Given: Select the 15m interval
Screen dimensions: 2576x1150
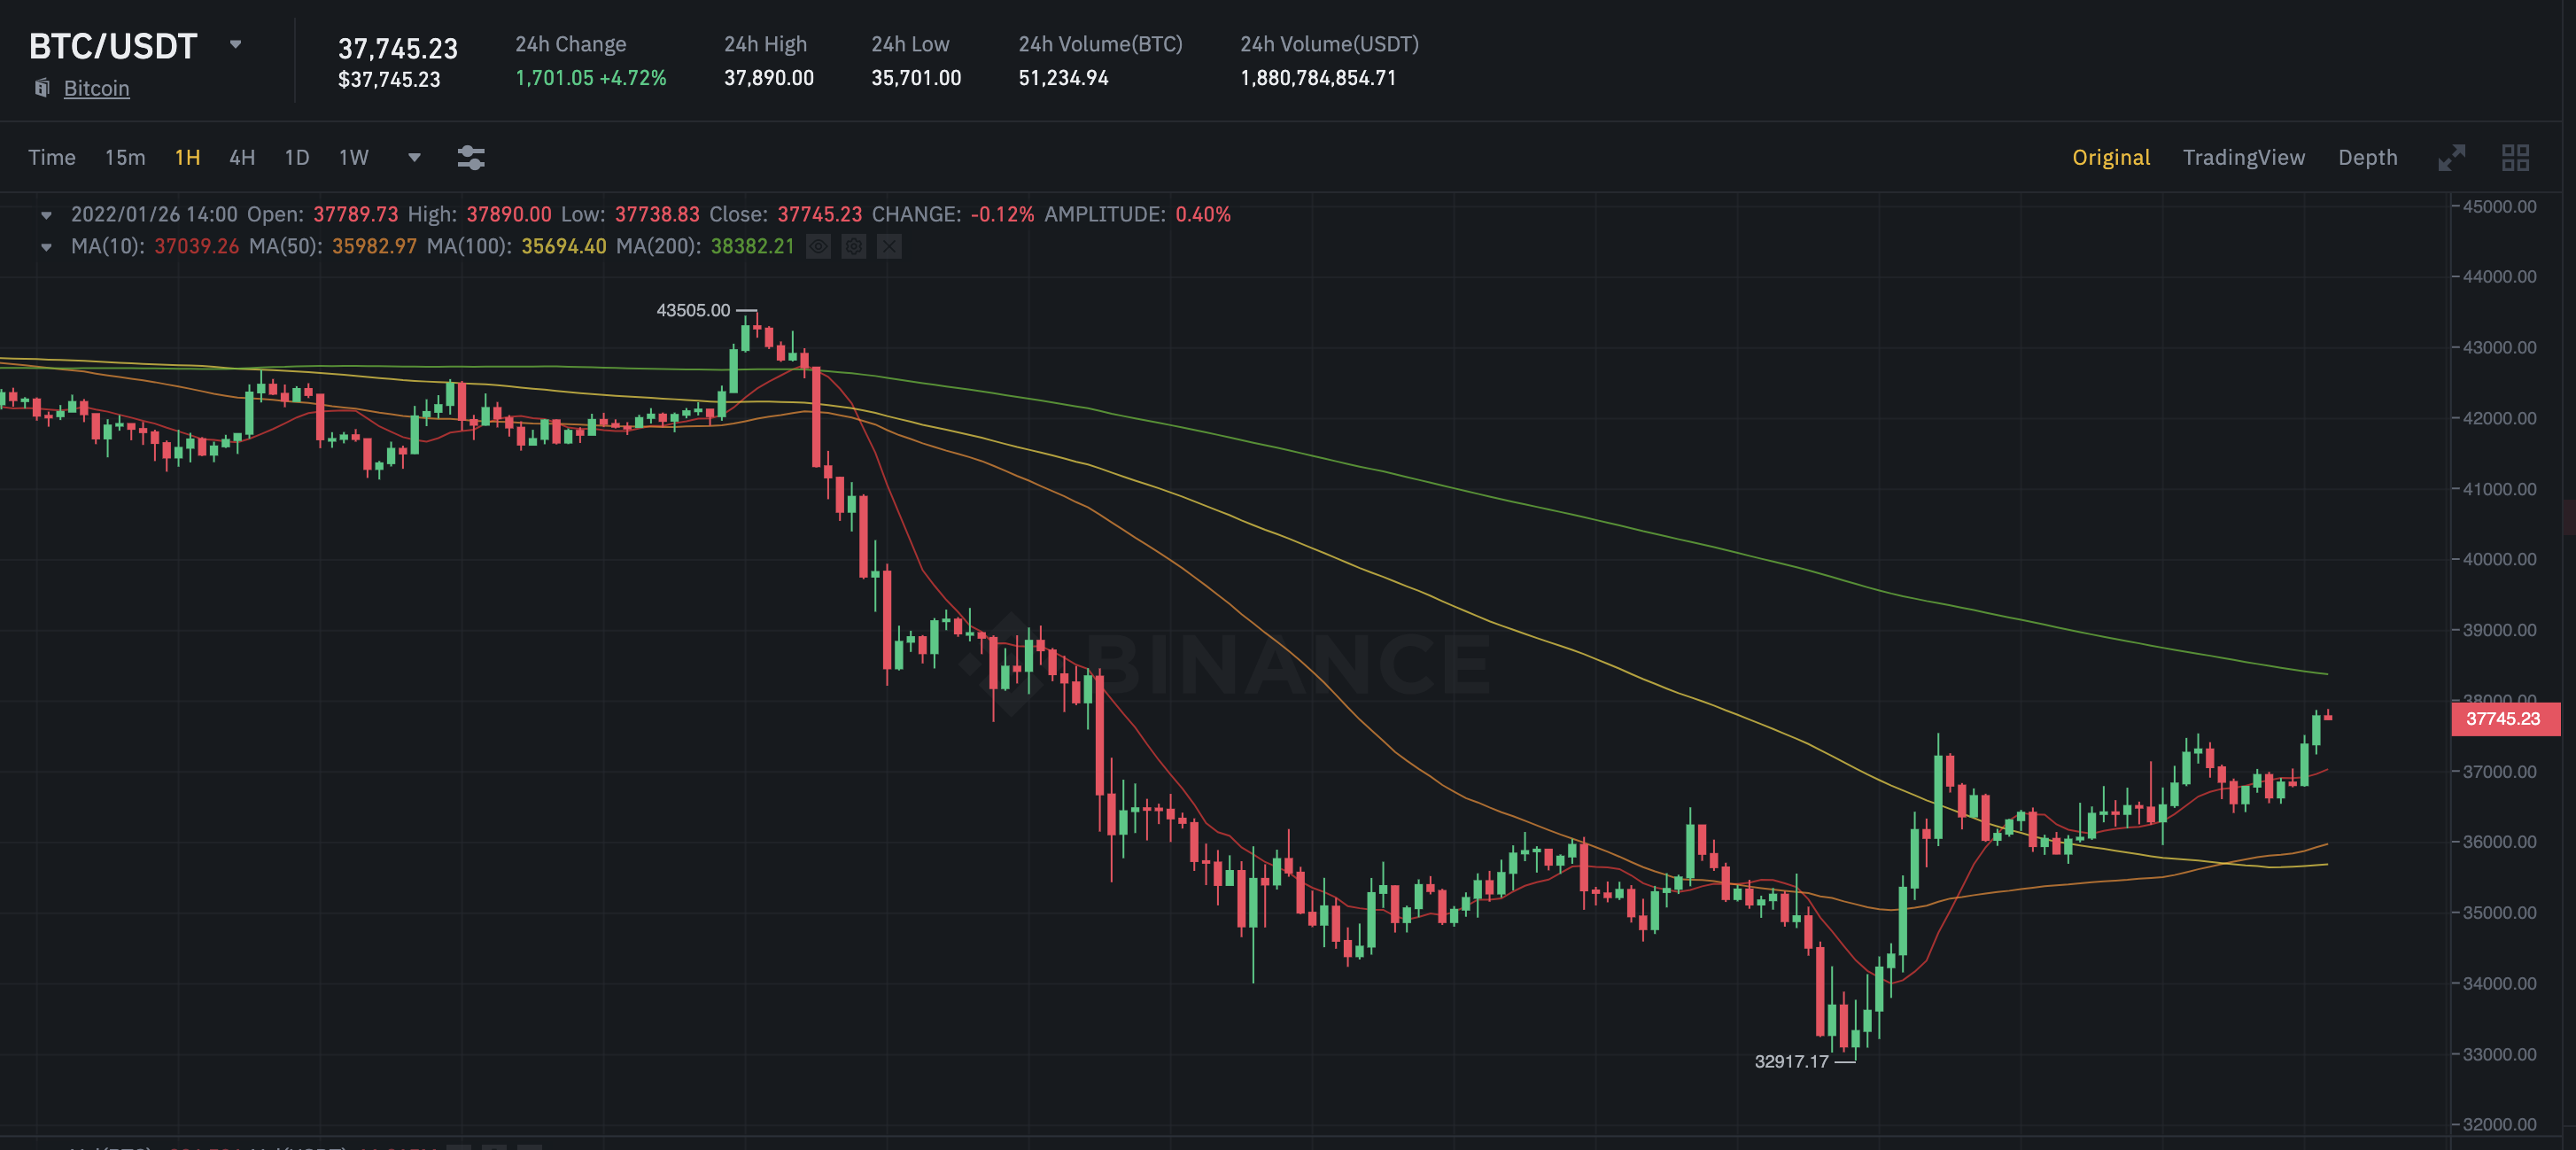Looking at the screenshot, I should 125,157.
